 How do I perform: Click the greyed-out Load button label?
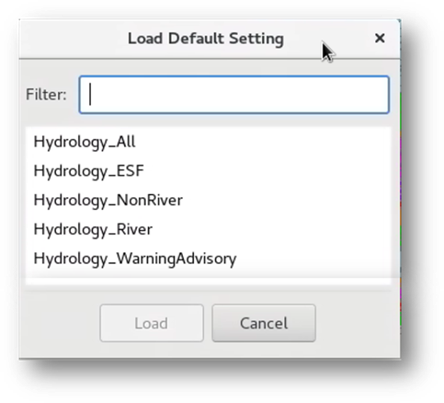pyautogui.click(x=151, y=323)
